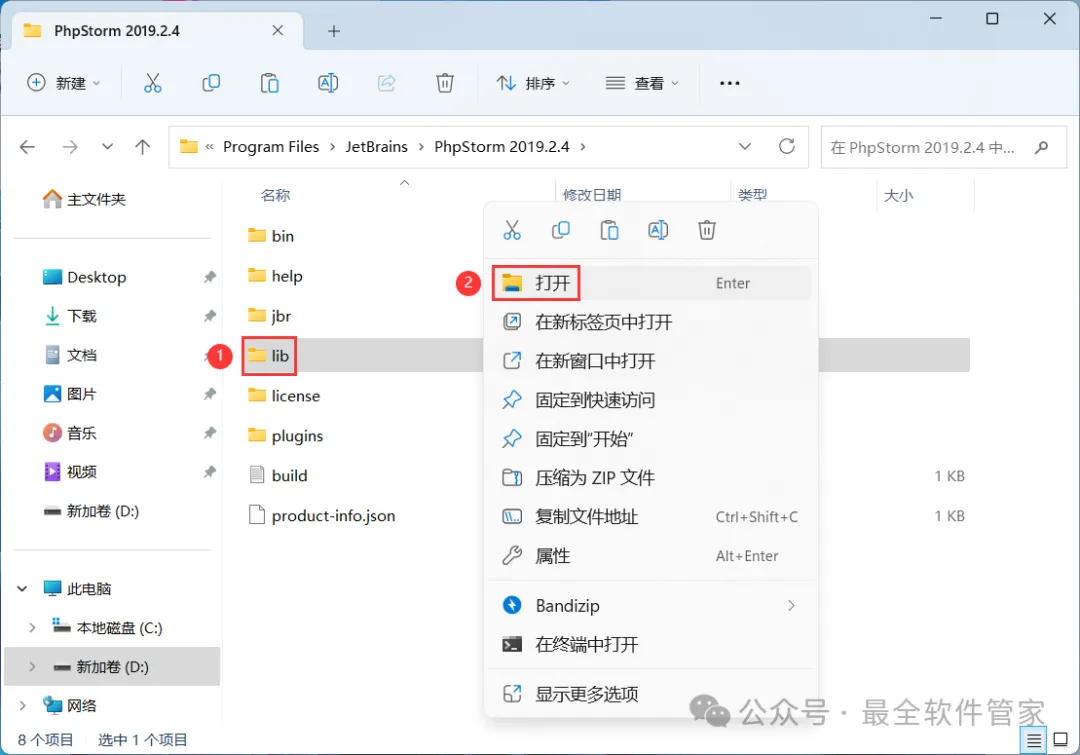Click the Copy icon in the toolbar
The image size is (1080, 755).
(x=211, y=83)
